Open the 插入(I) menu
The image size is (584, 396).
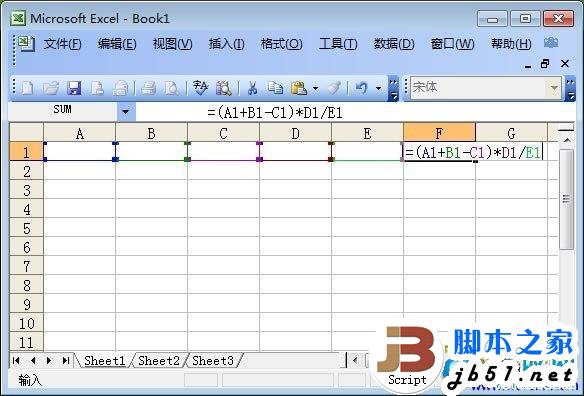click(226, 44)
